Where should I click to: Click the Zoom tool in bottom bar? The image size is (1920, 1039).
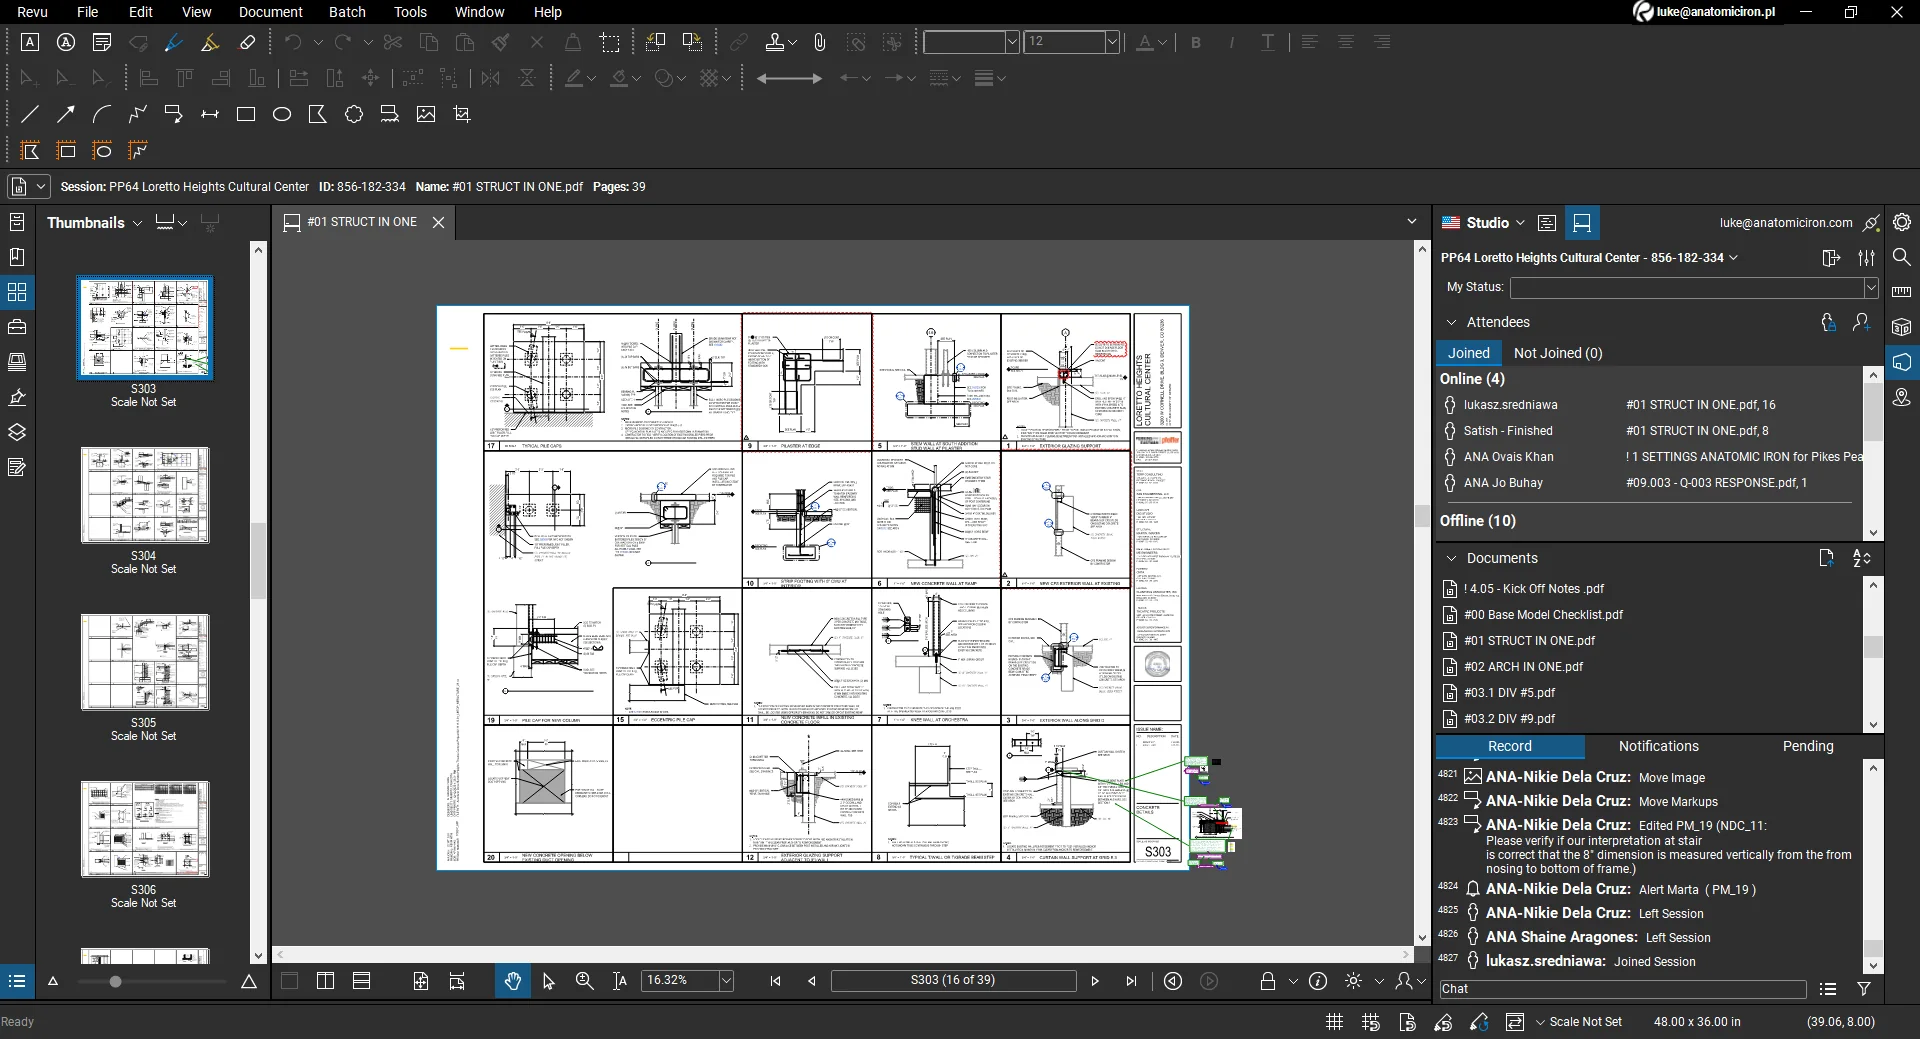click(585, 981)
